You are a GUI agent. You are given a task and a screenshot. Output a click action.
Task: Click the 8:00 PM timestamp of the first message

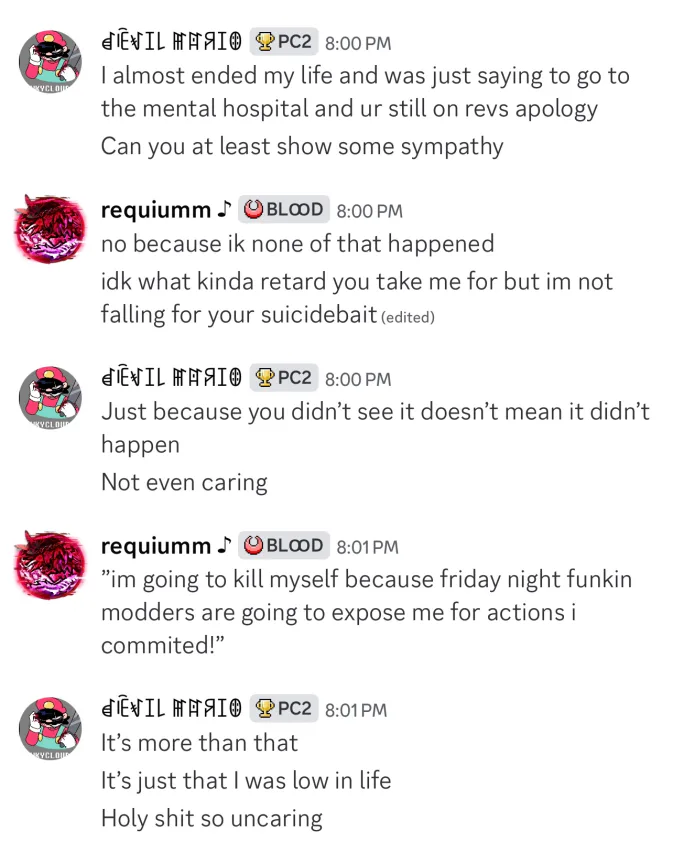(x=358, y=43)
